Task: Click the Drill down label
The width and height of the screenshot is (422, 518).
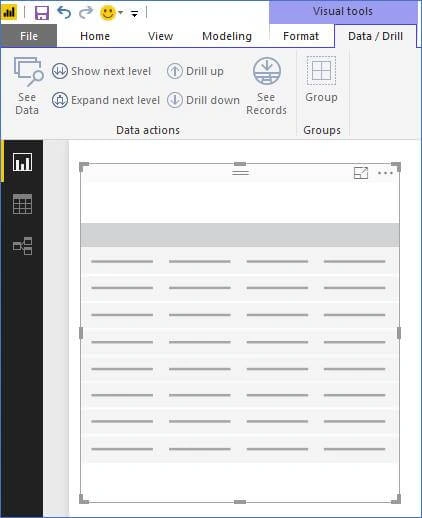Action: point(213,100)
